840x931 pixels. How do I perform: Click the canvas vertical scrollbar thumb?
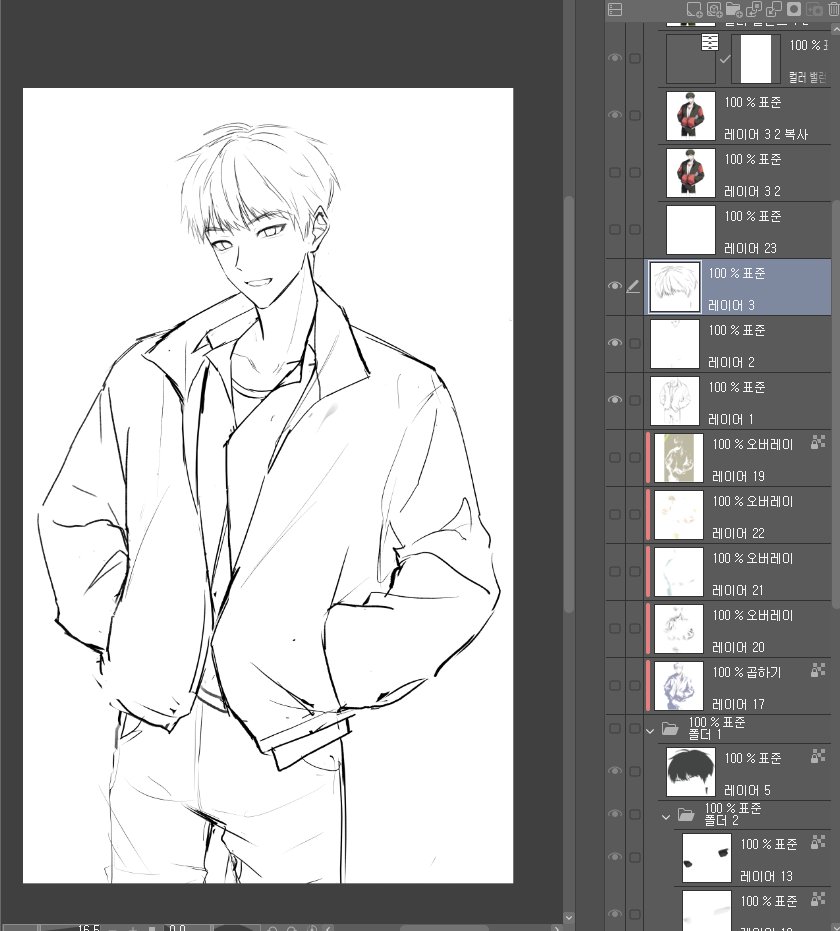click(x=568, y=404)
